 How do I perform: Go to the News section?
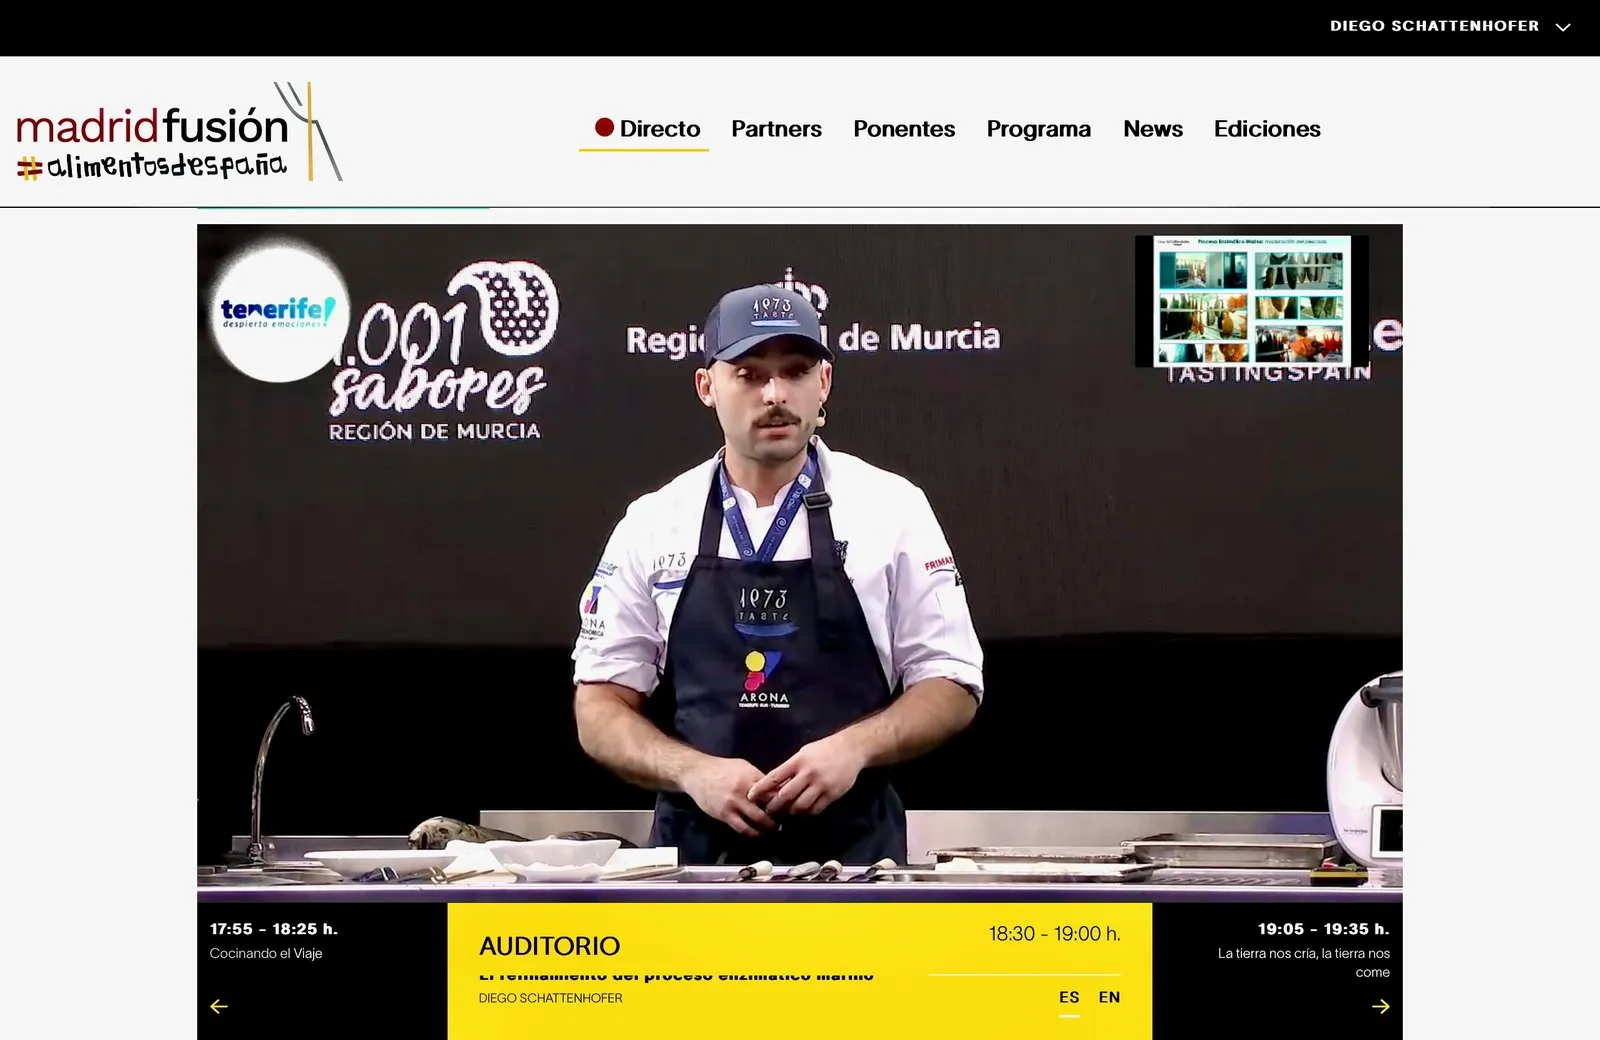(1152, 129)
